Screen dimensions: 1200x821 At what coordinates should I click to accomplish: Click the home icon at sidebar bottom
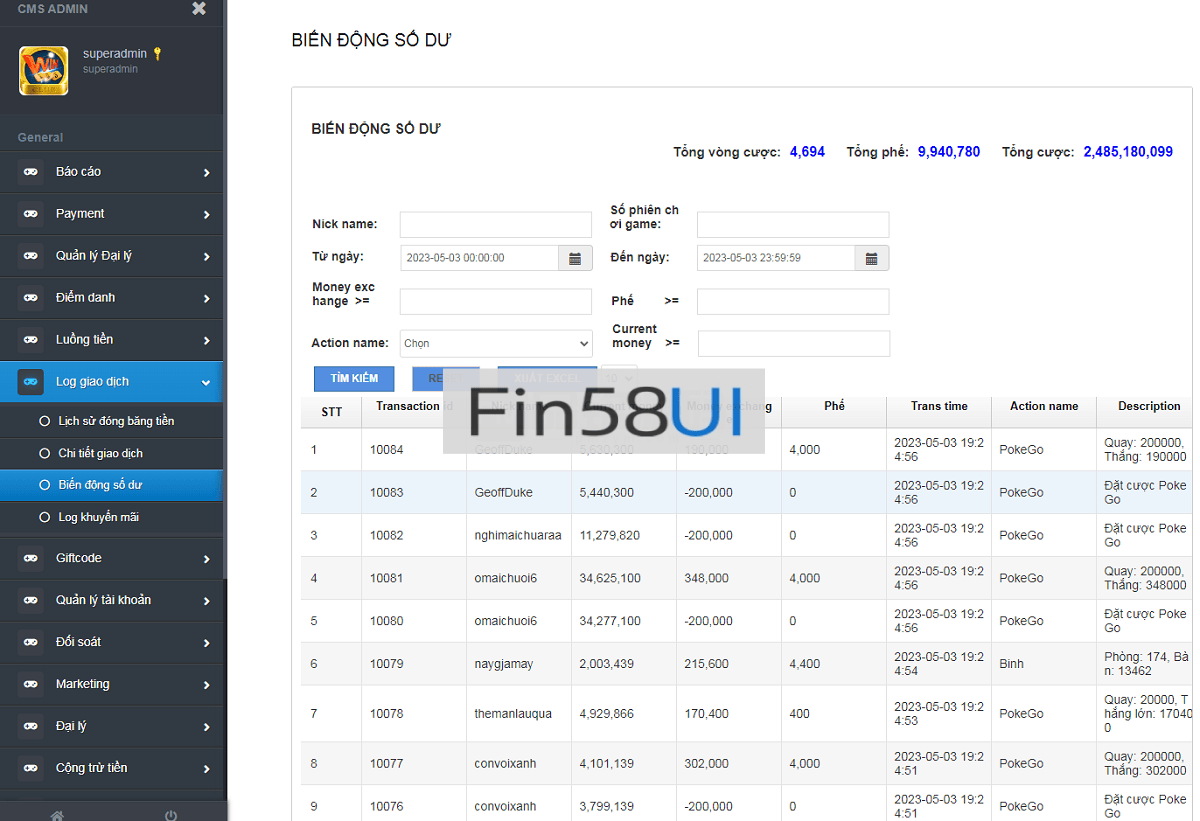(57, 814)
